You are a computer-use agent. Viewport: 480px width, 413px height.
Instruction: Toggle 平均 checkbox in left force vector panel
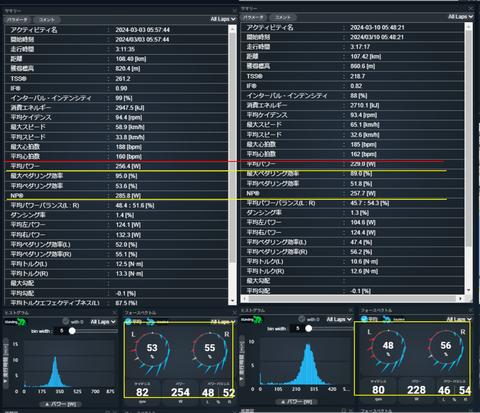(x=128, y=322)
